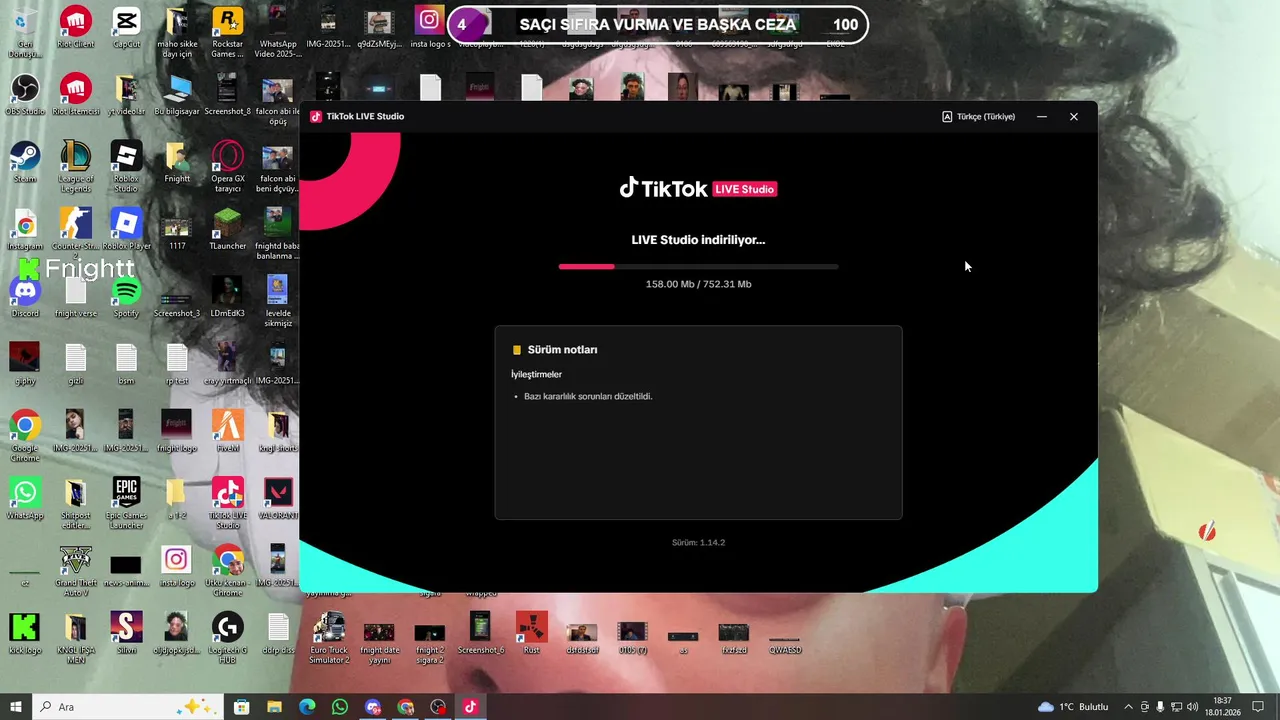Open Chrome from the taskbar
This screenshot has width=1280, height=720.
click(405, 707)
